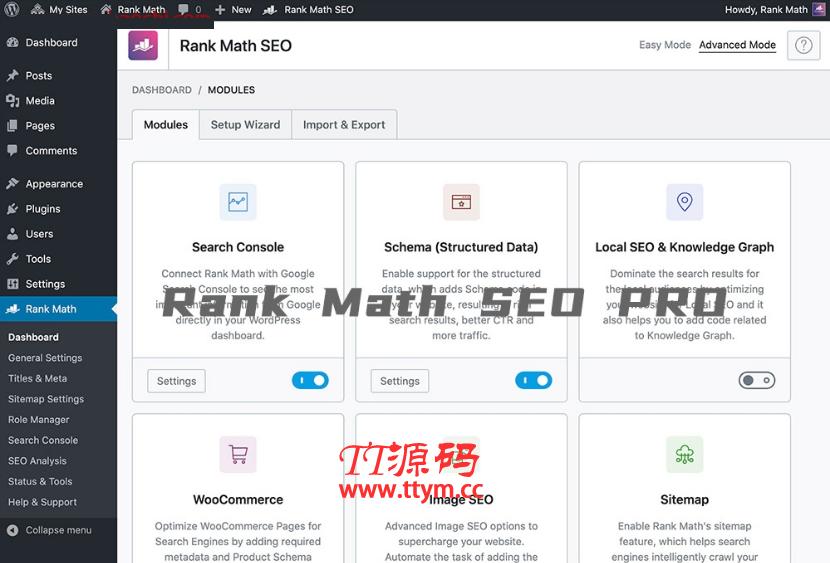This screenshot has width=830, height=563.
Task: Click the Posts pin icon
Action: 13,76
